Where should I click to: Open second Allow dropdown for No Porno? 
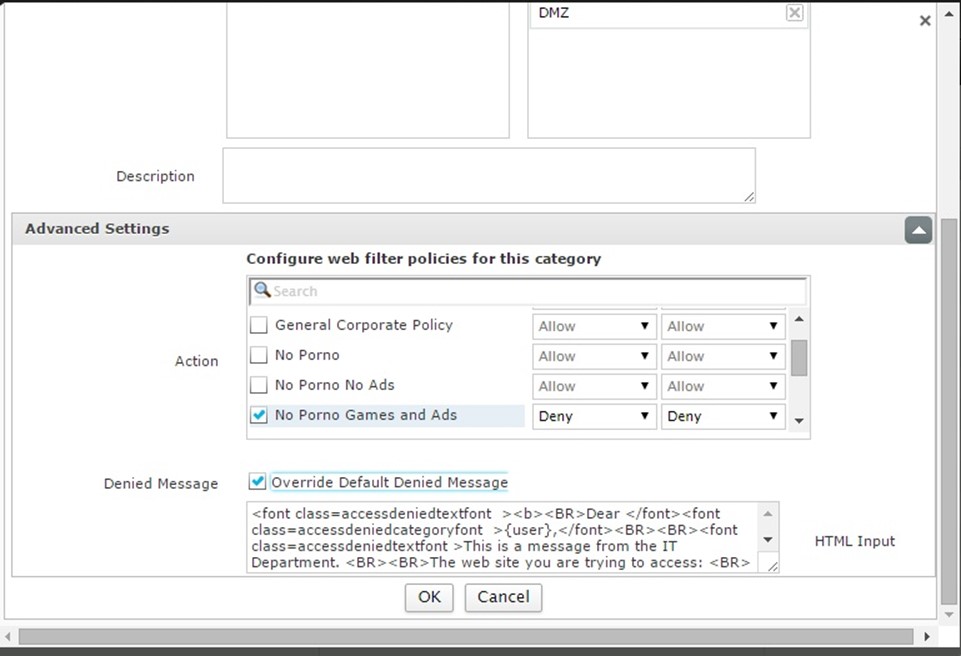pyautogui.click(x=723, y=356)
